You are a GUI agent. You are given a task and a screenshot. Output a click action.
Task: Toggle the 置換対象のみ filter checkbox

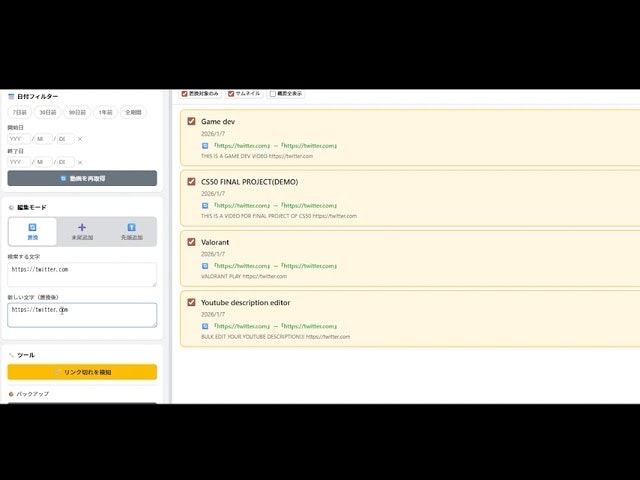[x=184, y=94]
